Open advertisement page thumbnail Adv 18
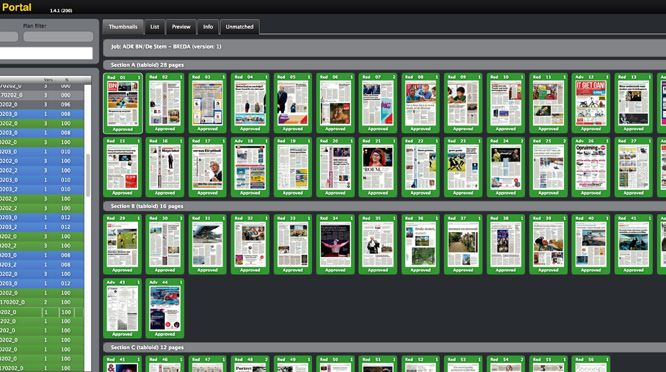Viewport: 666px width, 372px height. [x=250, y=167]
